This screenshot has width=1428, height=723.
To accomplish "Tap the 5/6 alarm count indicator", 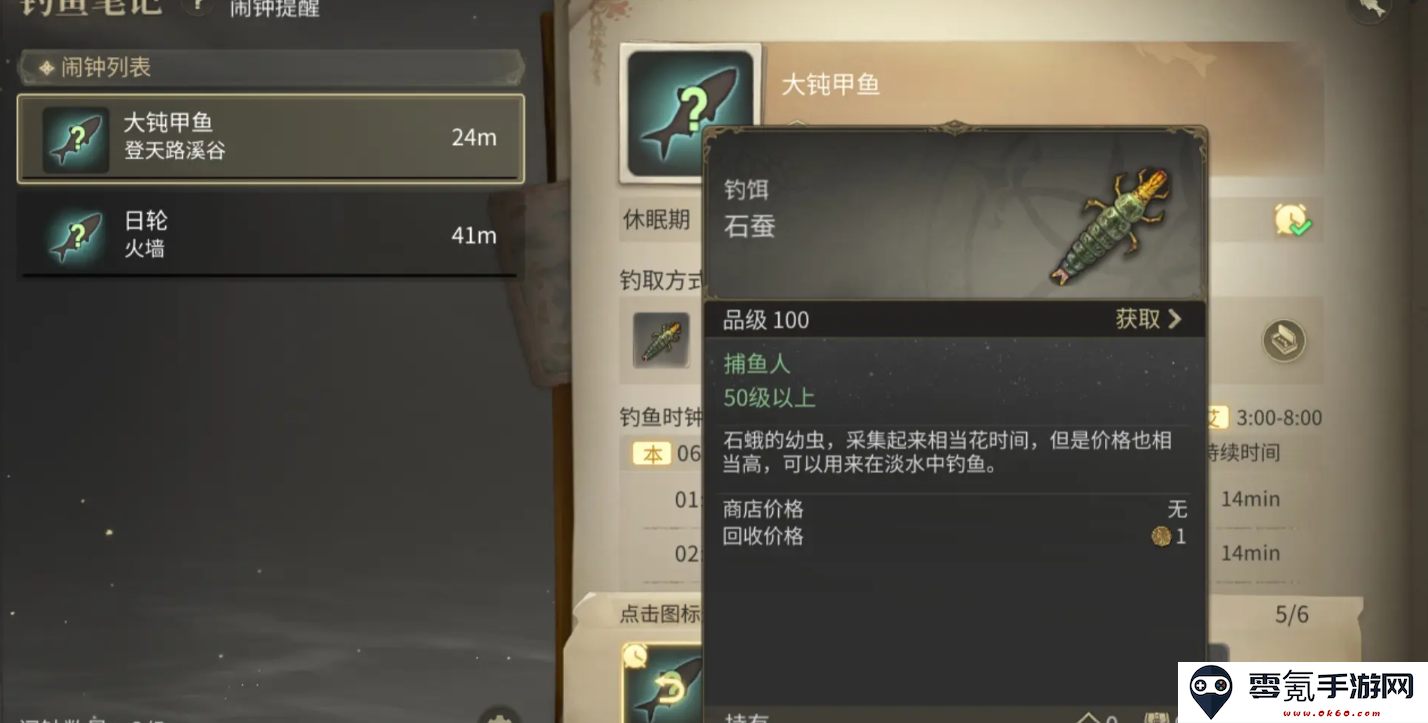I will (x=1291, y=614).
